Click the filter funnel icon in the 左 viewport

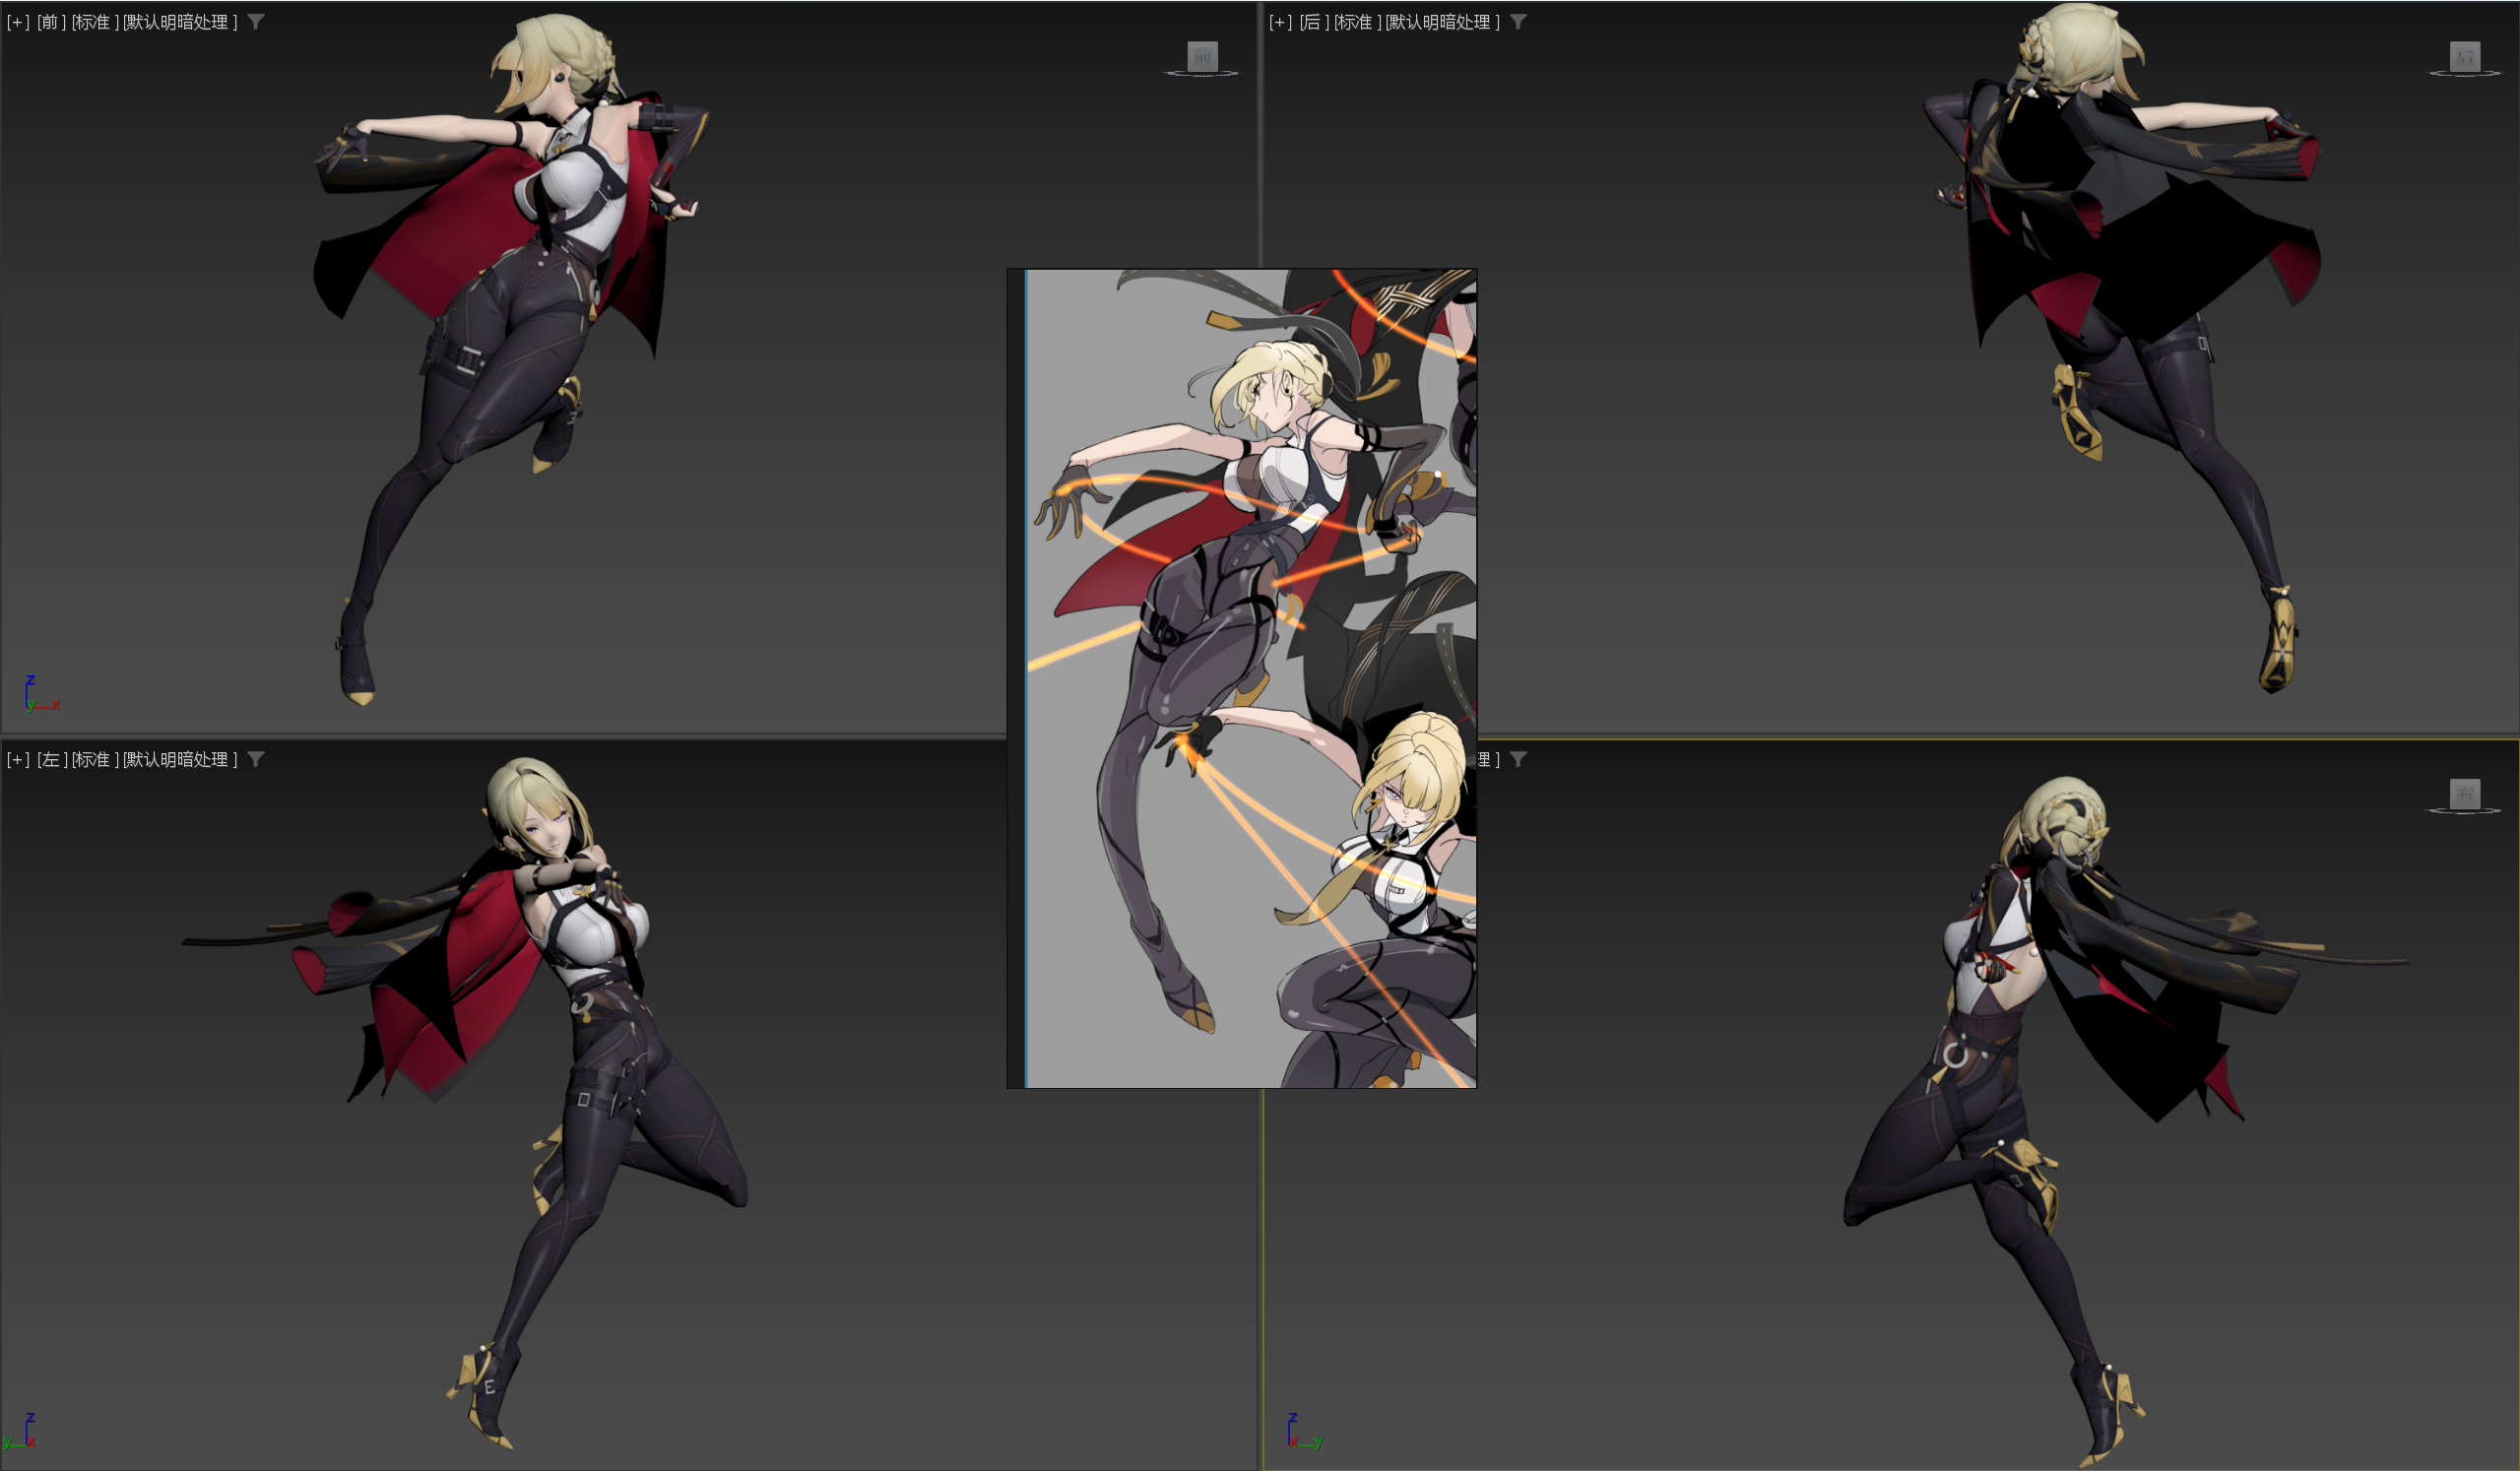point(256,759)
